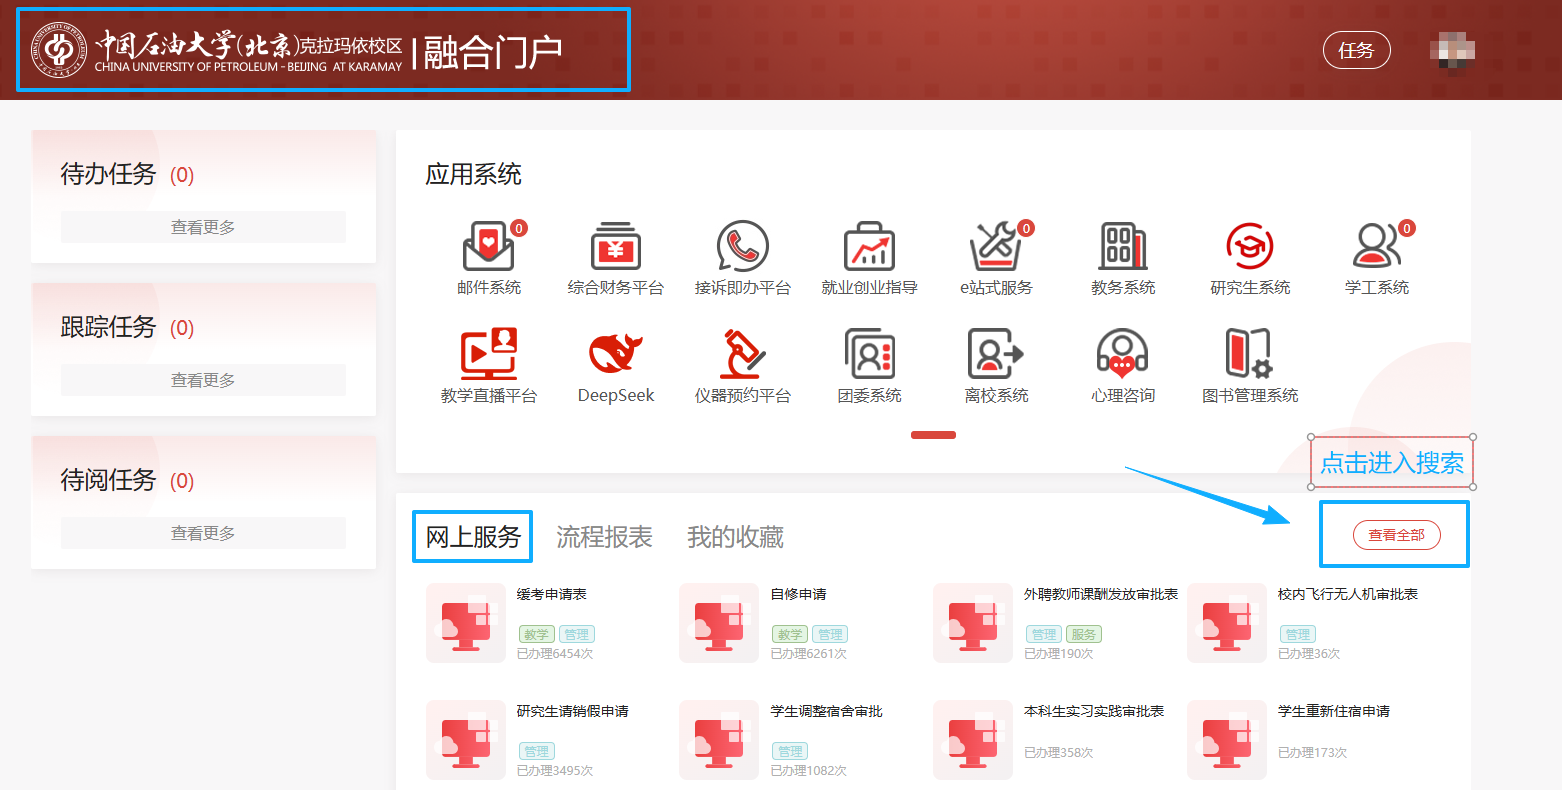The image size is (1562, 790).
Task: Select the 网上服务 tab
Action: (x=473, y=537)
